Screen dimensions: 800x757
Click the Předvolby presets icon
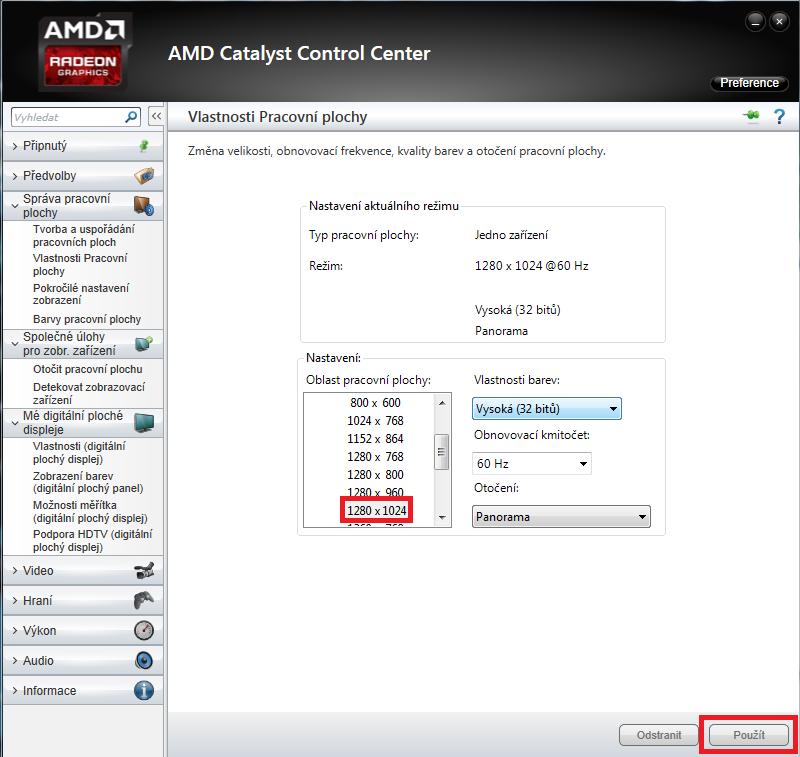pos(144,176)
